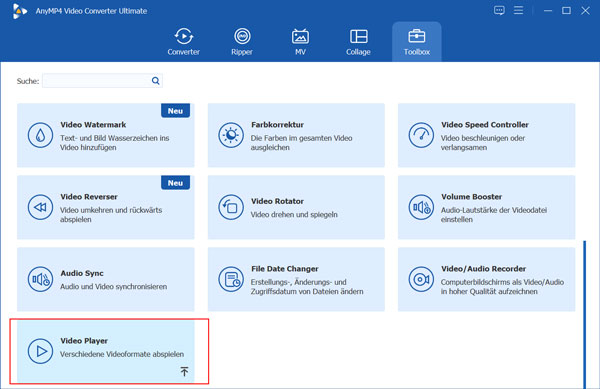
Task: Click "Audio-Lautstärke der Videodatei einstellen" description
Action: pyautogui.click(x=494, y=215)
